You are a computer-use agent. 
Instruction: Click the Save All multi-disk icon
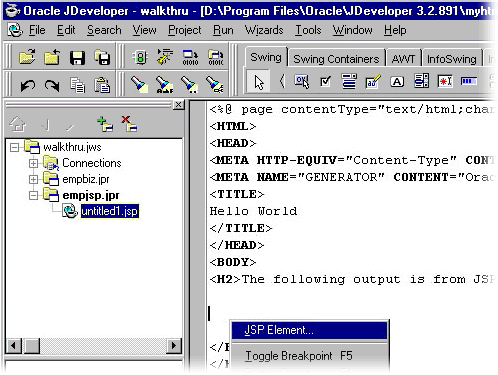[102, 57]
